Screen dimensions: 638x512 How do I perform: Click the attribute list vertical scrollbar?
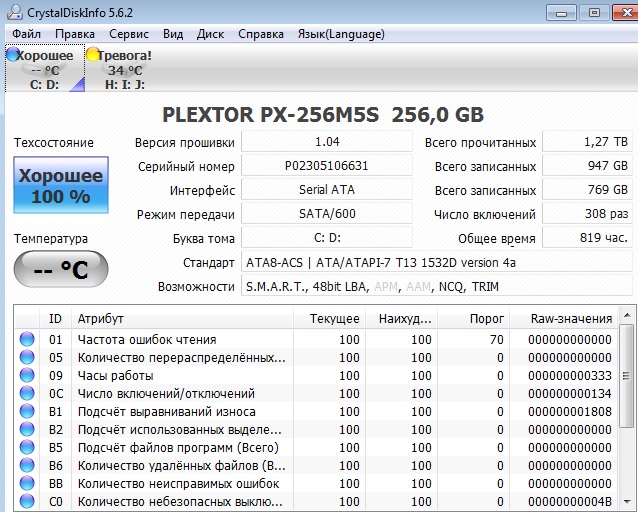pos(628,420)
